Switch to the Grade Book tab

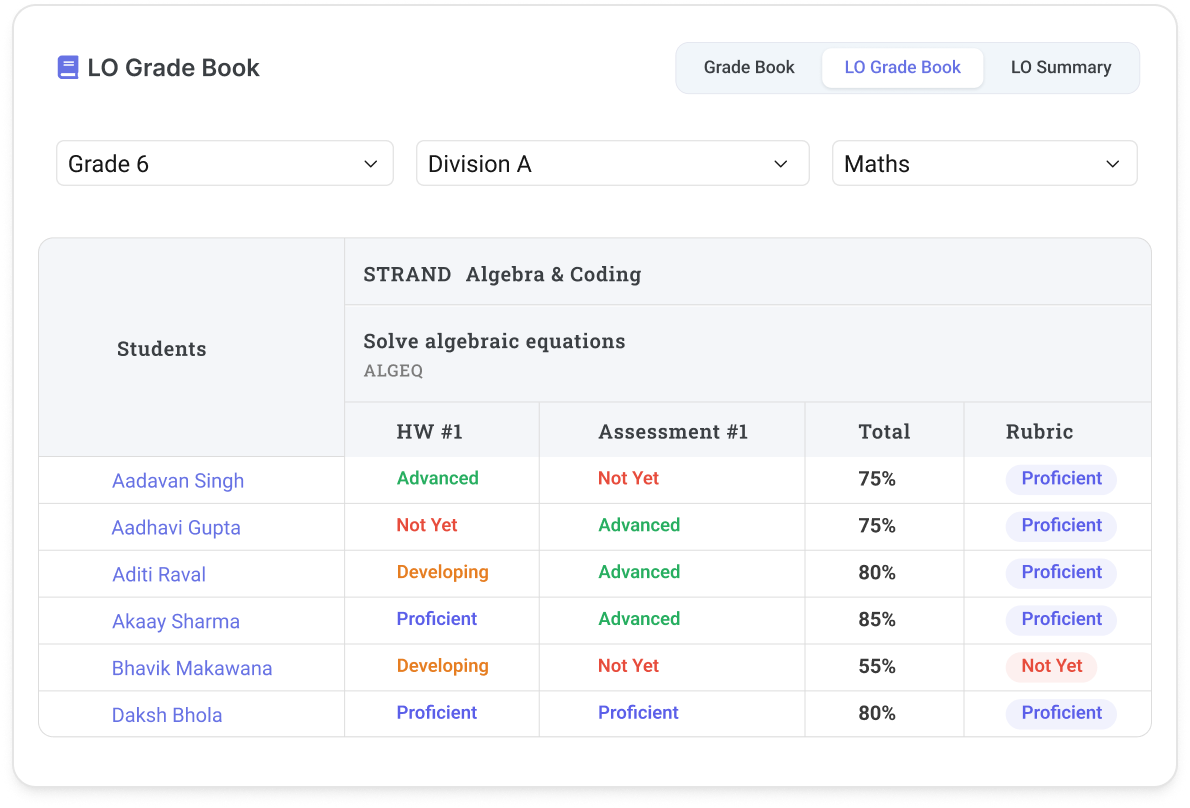(x=748, y=68)
